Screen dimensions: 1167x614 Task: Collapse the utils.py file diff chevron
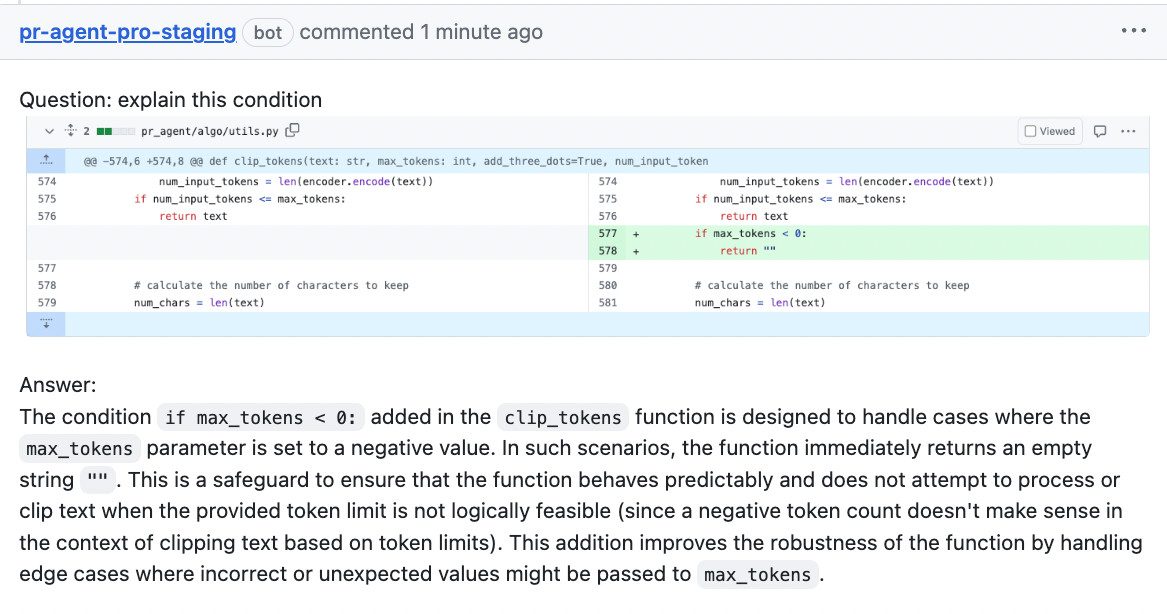click(x=49, y=131)
